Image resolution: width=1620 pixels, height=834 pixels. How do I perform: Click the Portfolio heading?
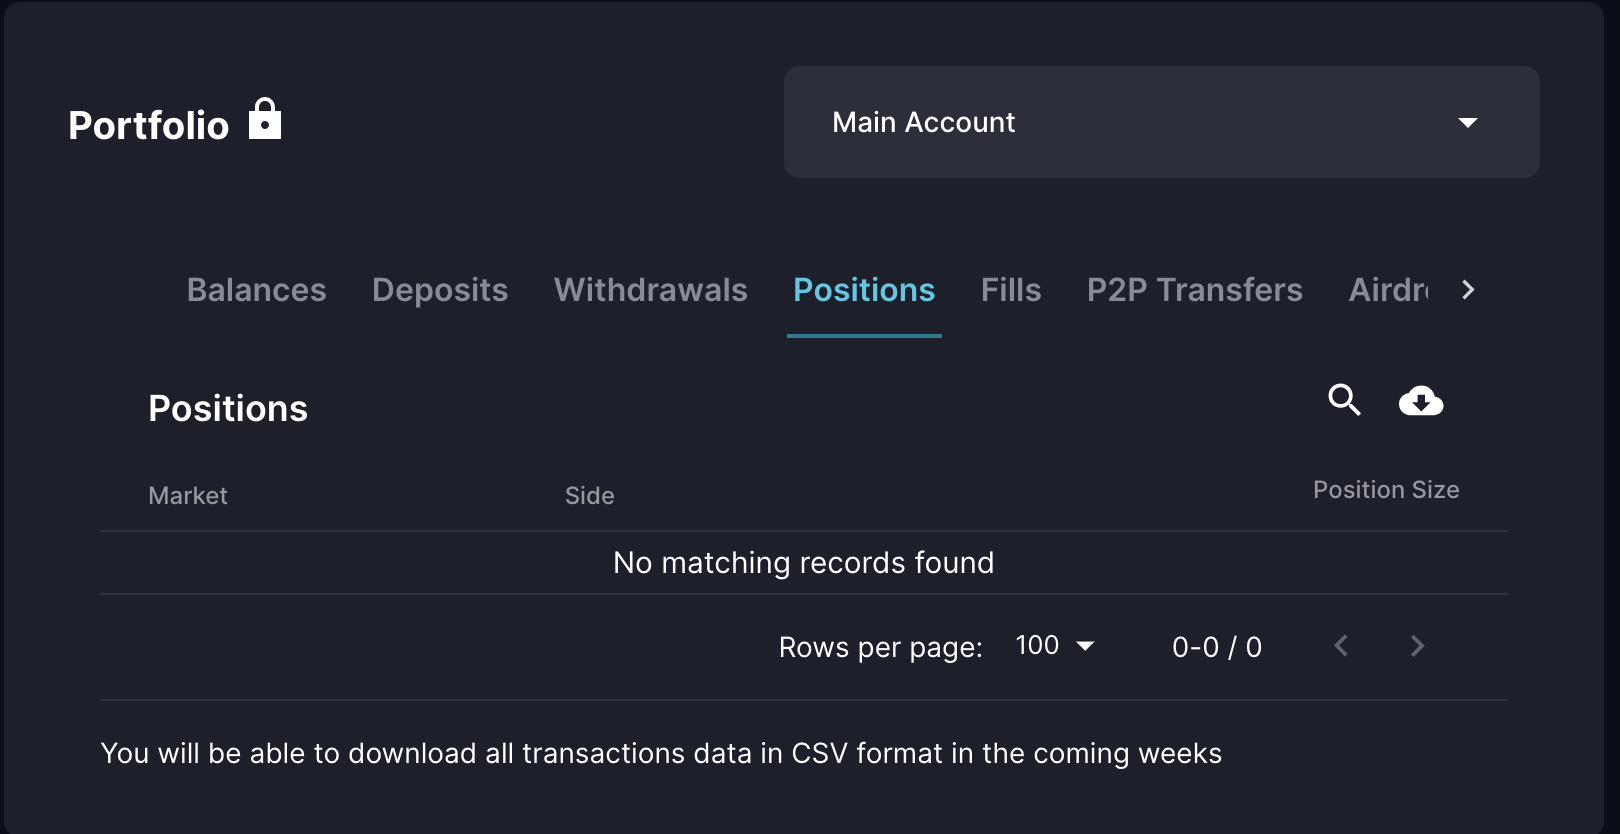coord(149,125)
